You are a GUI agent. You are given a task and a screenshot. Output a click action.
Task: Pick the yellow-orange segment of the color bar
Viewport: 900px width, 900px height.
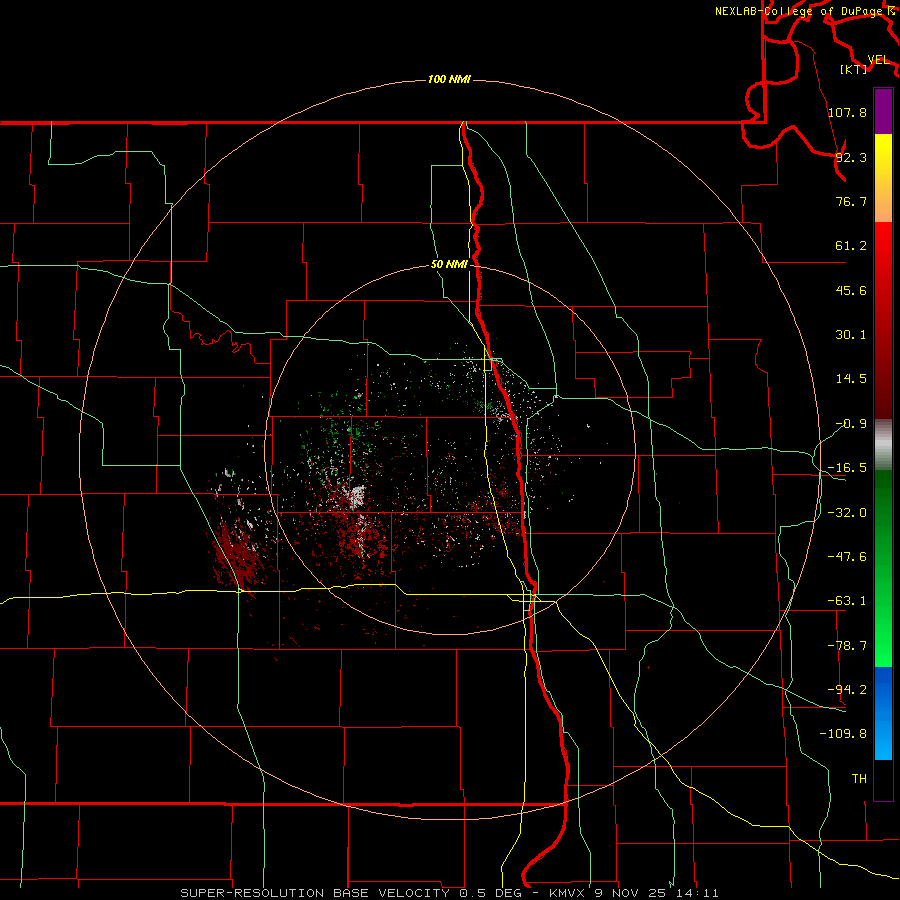tap(883, 178)
